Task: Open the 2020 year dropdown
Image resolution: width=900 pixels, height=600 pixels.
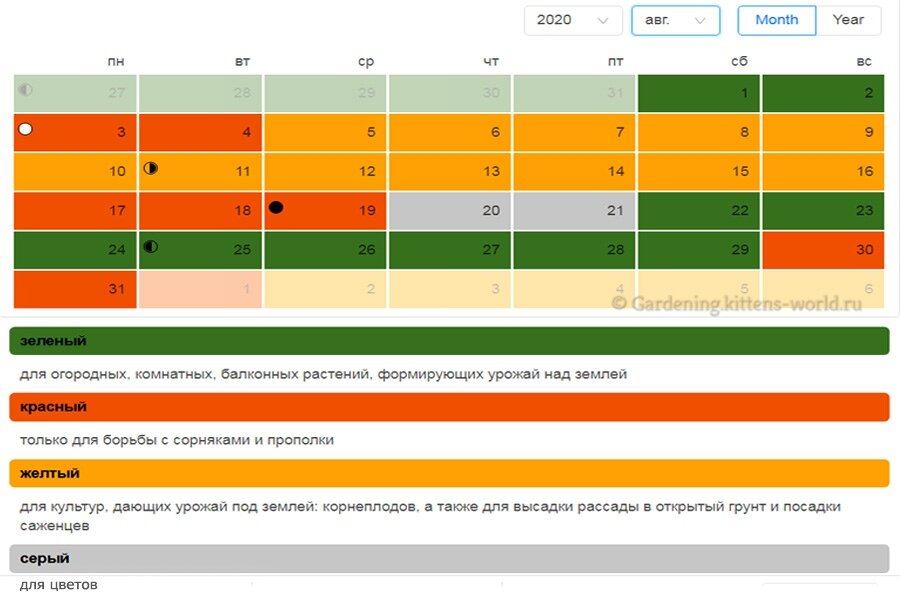Action: pos(573,20)
